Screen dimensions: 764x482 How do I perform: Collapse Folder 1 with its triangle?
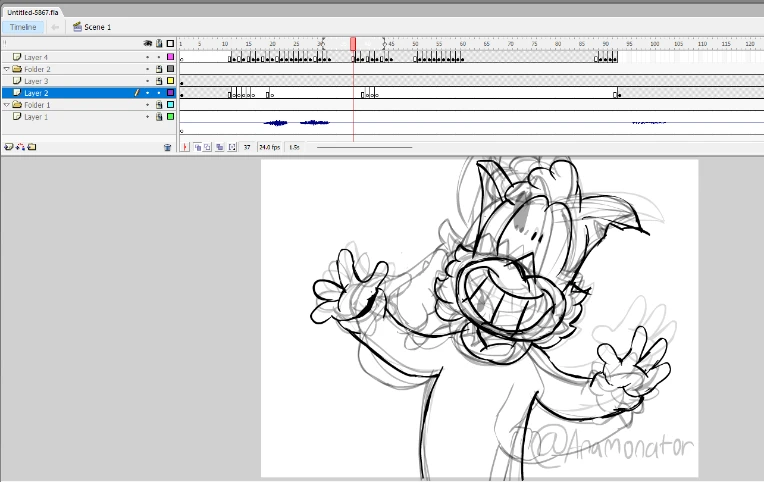click(x=6, y=105)
